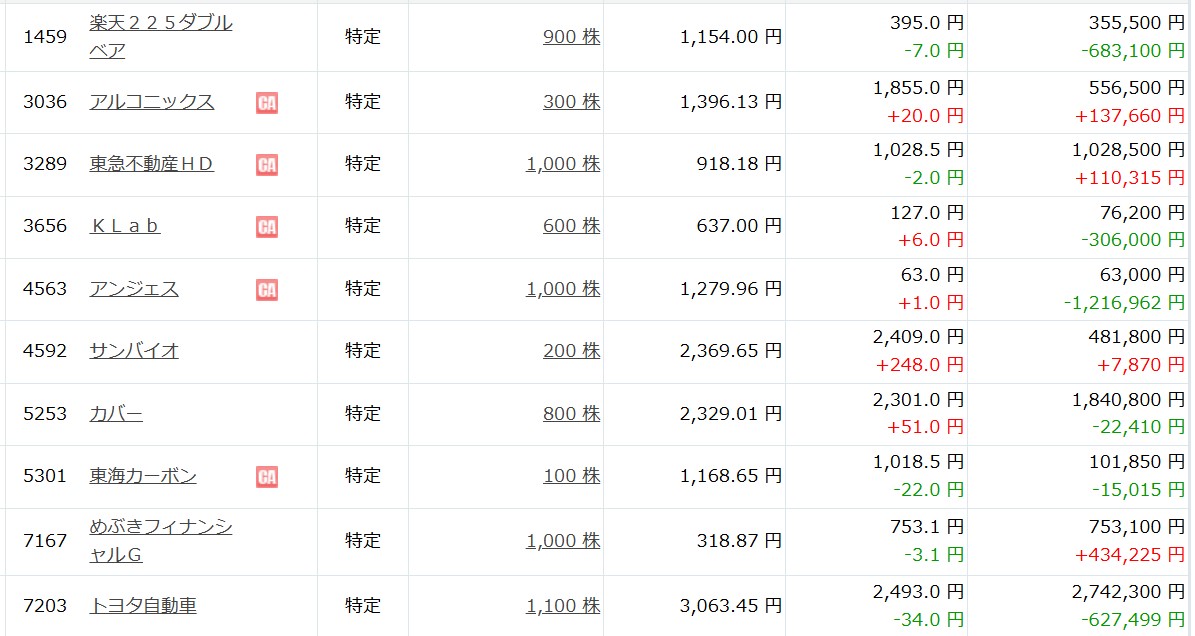
Task: Select the カバー stock link
Action: click(116, 414)
